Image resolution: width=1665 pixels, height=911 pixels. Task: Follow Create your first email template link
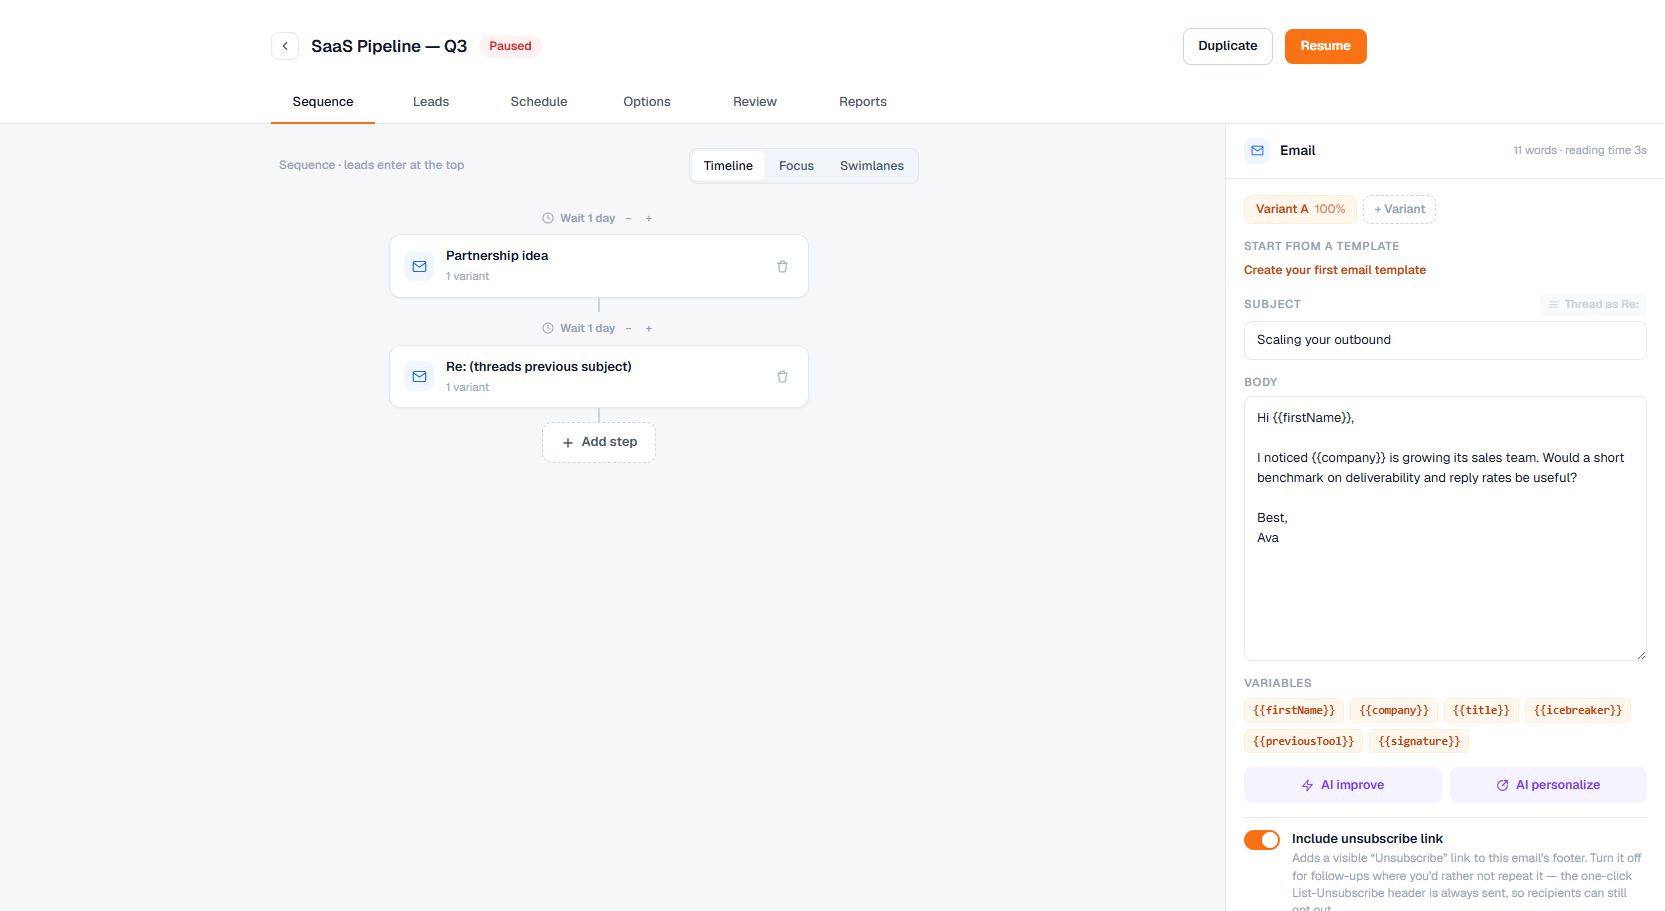coord(1335,270)
